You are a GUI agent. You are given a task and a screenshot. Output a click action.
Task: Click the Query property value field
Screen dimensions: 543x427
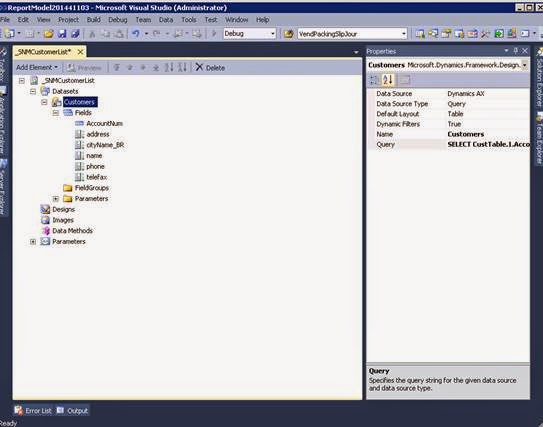(488, 144)
